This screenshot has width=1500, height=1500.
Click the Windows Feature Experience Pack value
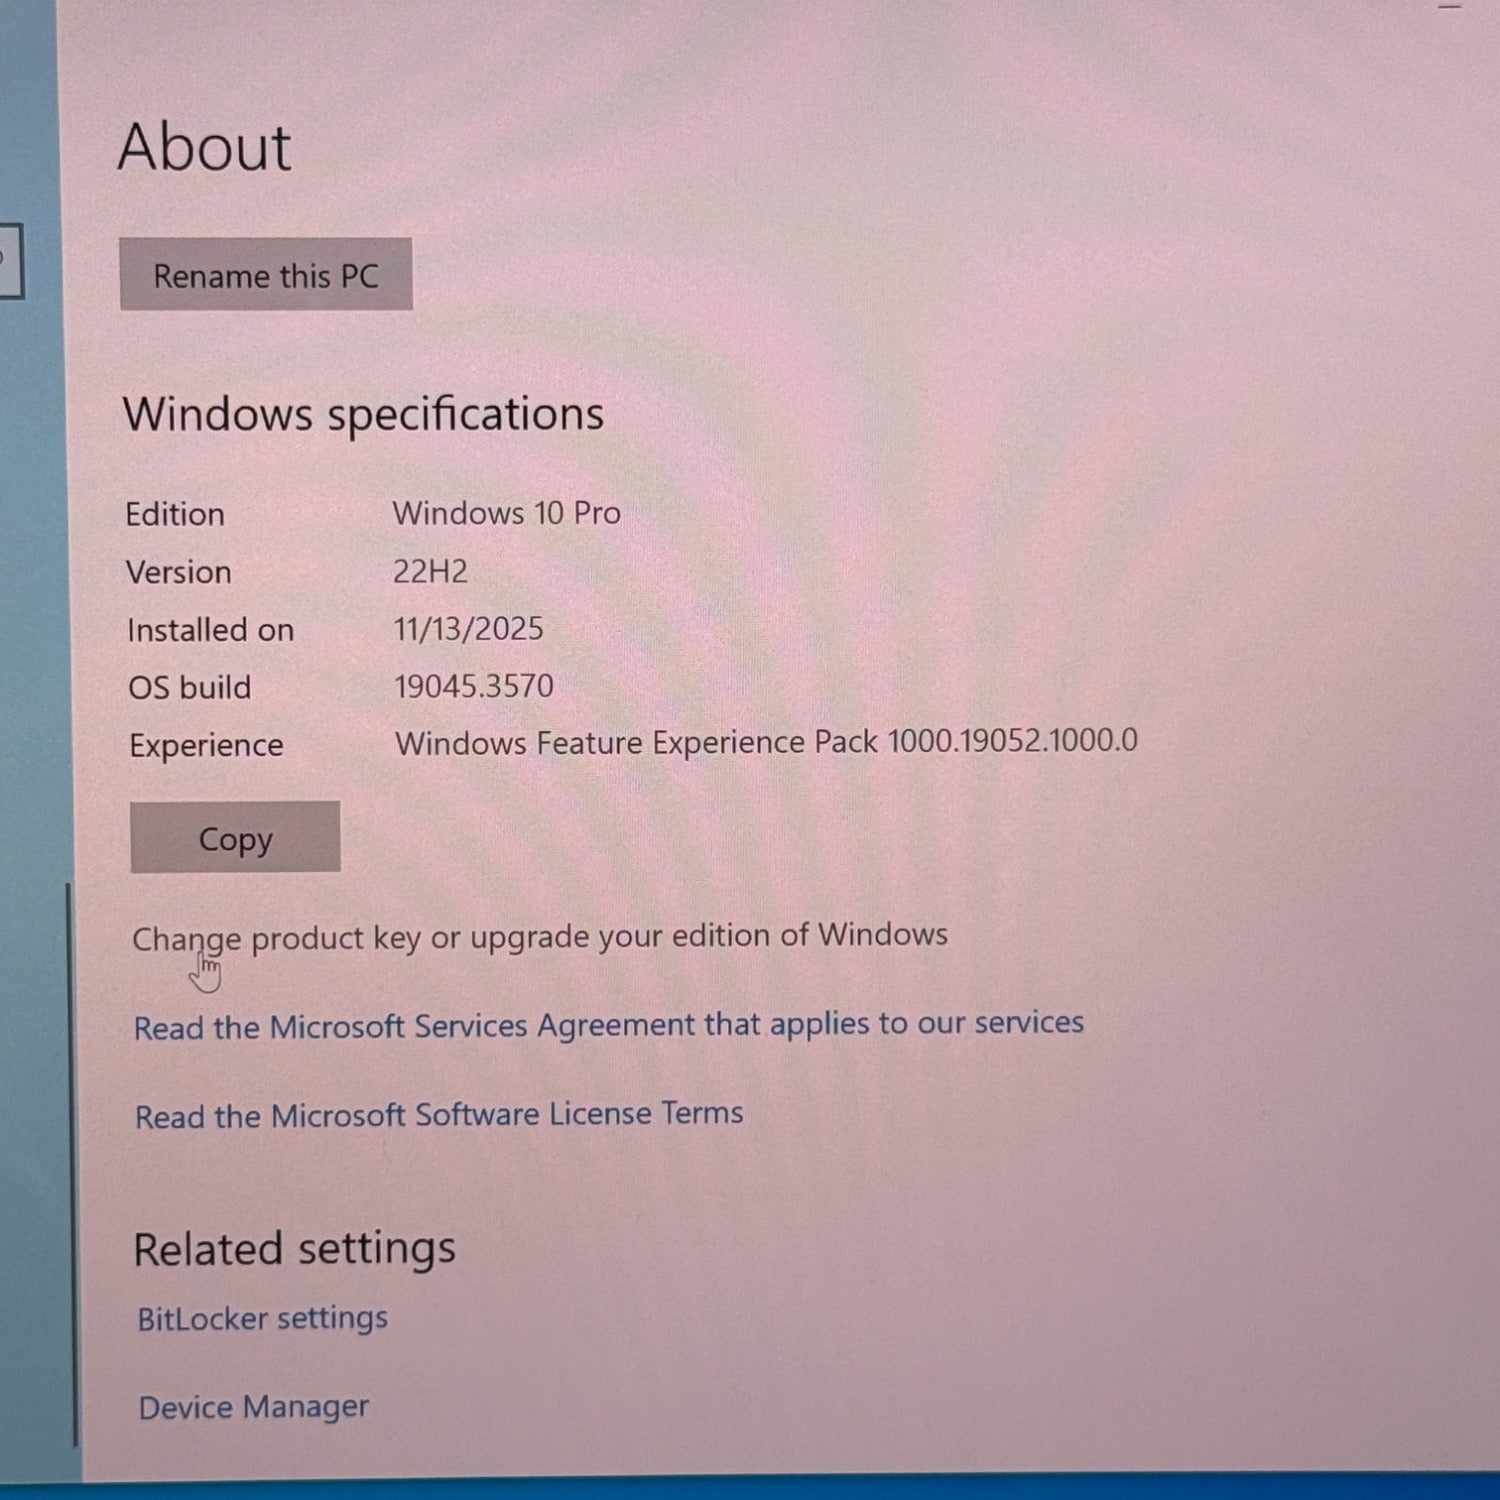click(x=765, y=742)
